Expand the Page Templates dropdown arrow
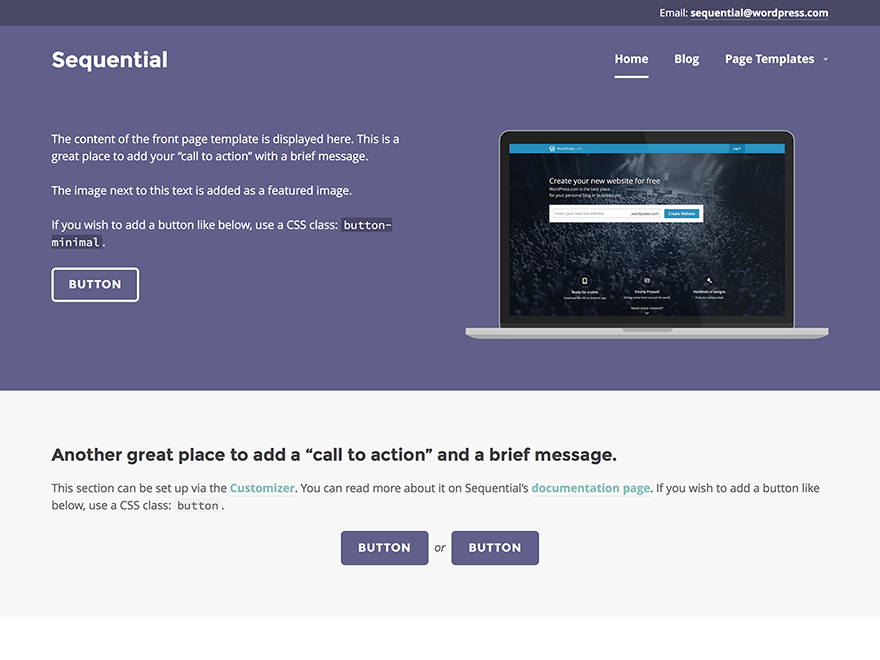This screenshot has height=660, width=880. (x=825, y=59)
